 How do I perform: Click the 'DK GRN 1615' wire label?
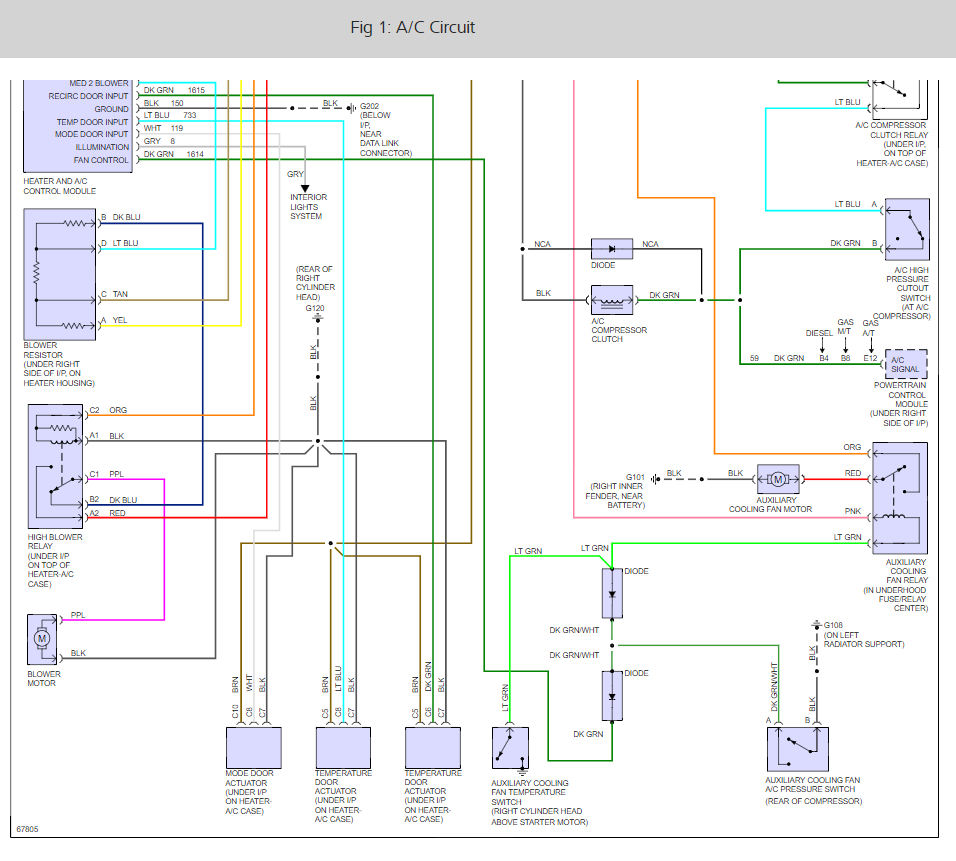[174, 90]
